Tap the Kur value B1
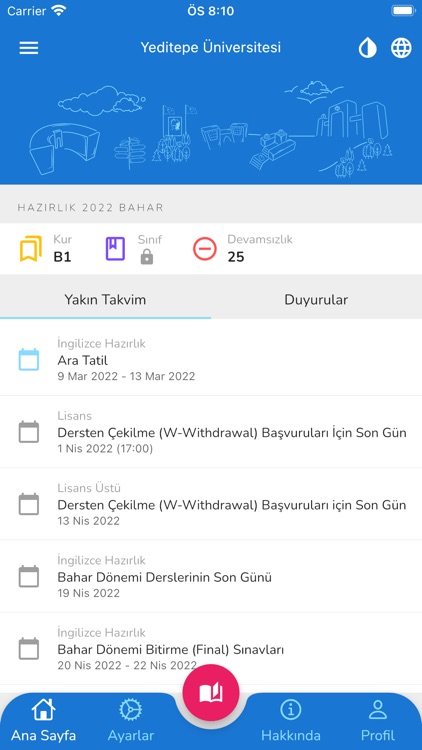The height and width of the screenshot is (750, 422). [x=62, y=257]
